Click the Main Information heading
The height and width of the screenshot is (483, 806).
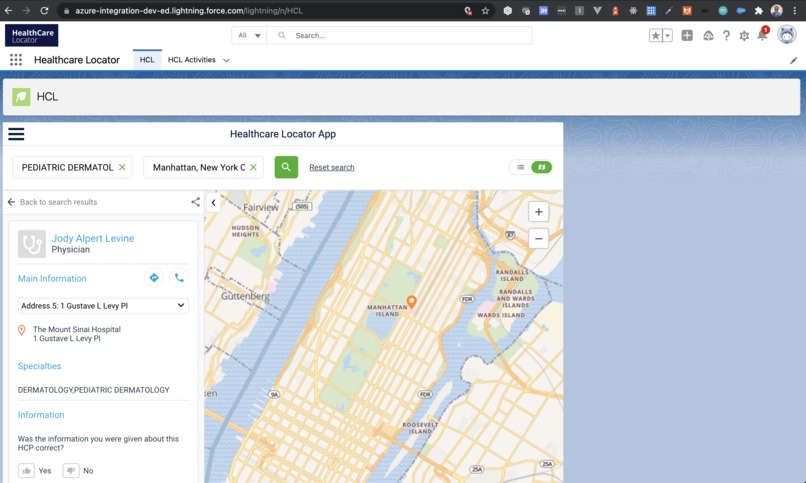(52, 278)
